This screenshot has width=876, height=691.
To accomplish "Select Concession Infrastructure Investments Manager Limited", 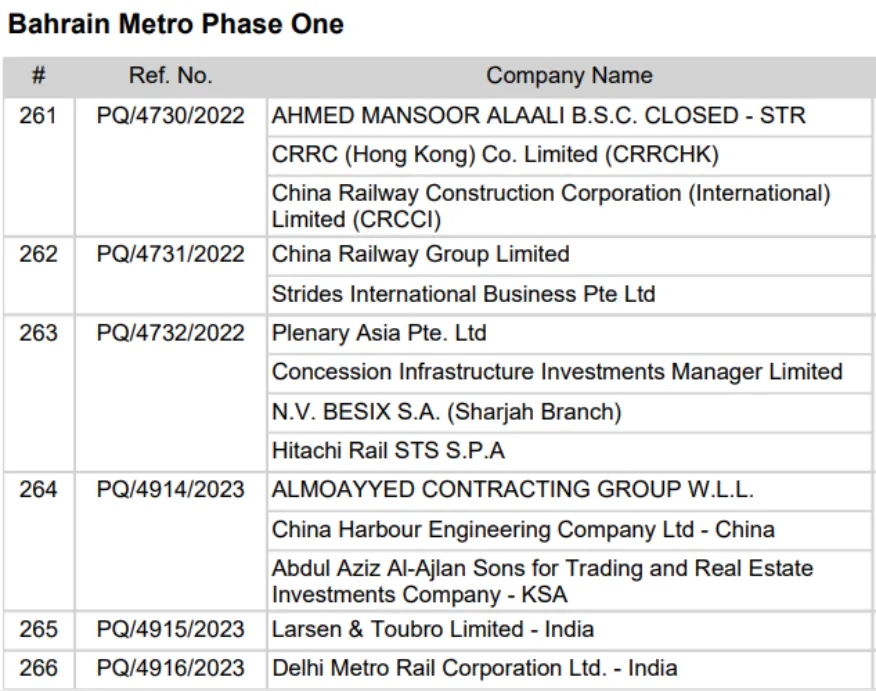I will pos(557,372).
